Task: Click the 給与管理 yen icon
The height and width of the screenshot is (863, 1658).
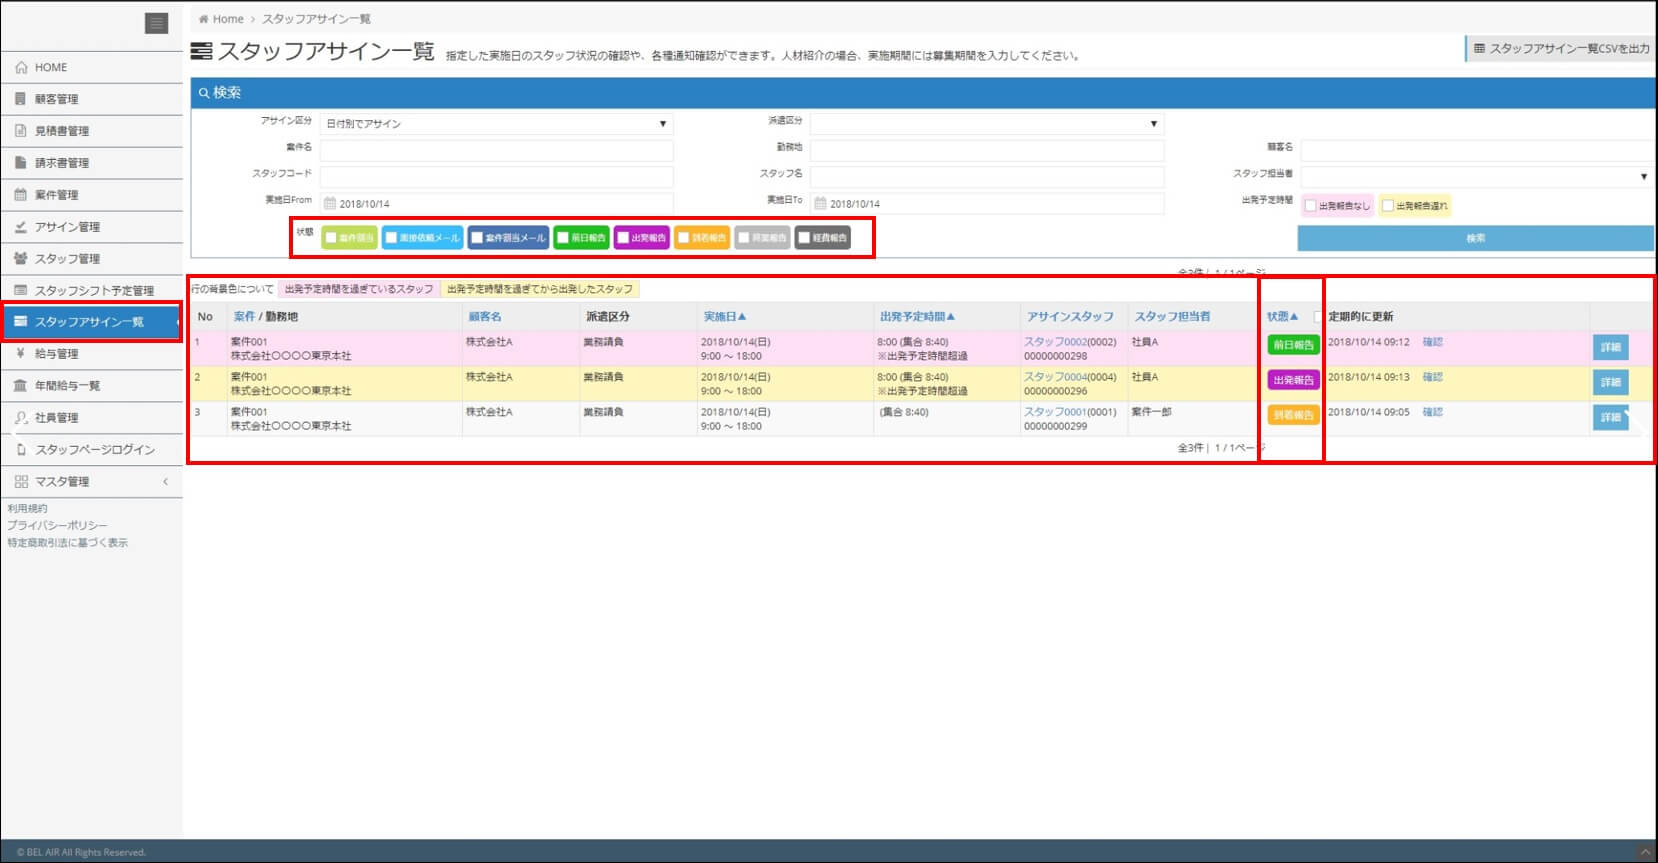Action: coord(21,354)
